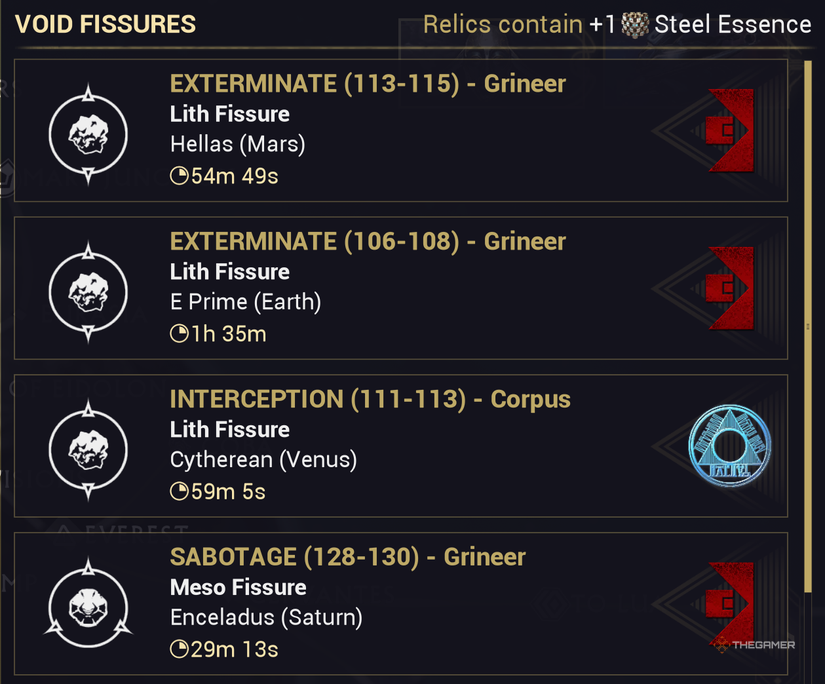Click the fissure list vertical scrollbar
Image resolution: width=825 pixels, height=684 pixels.
(808, 325)
